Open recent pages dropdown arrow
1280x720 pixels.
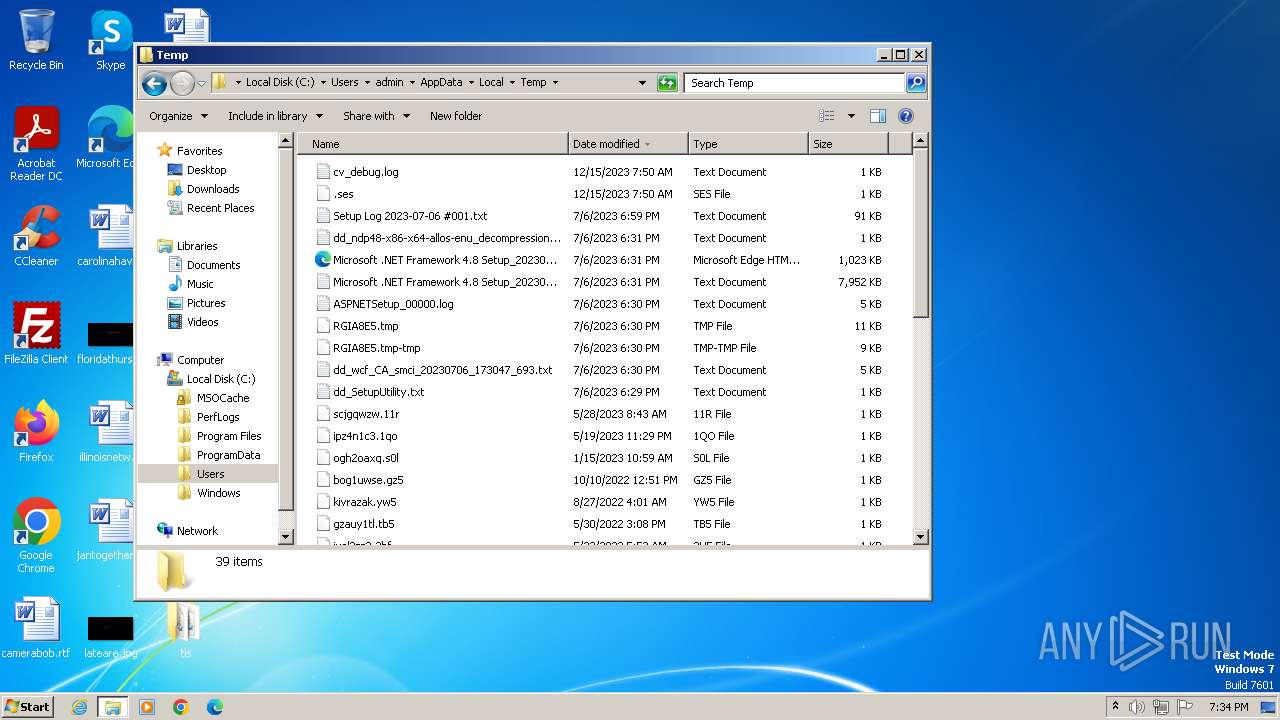[x=201, y=83]
